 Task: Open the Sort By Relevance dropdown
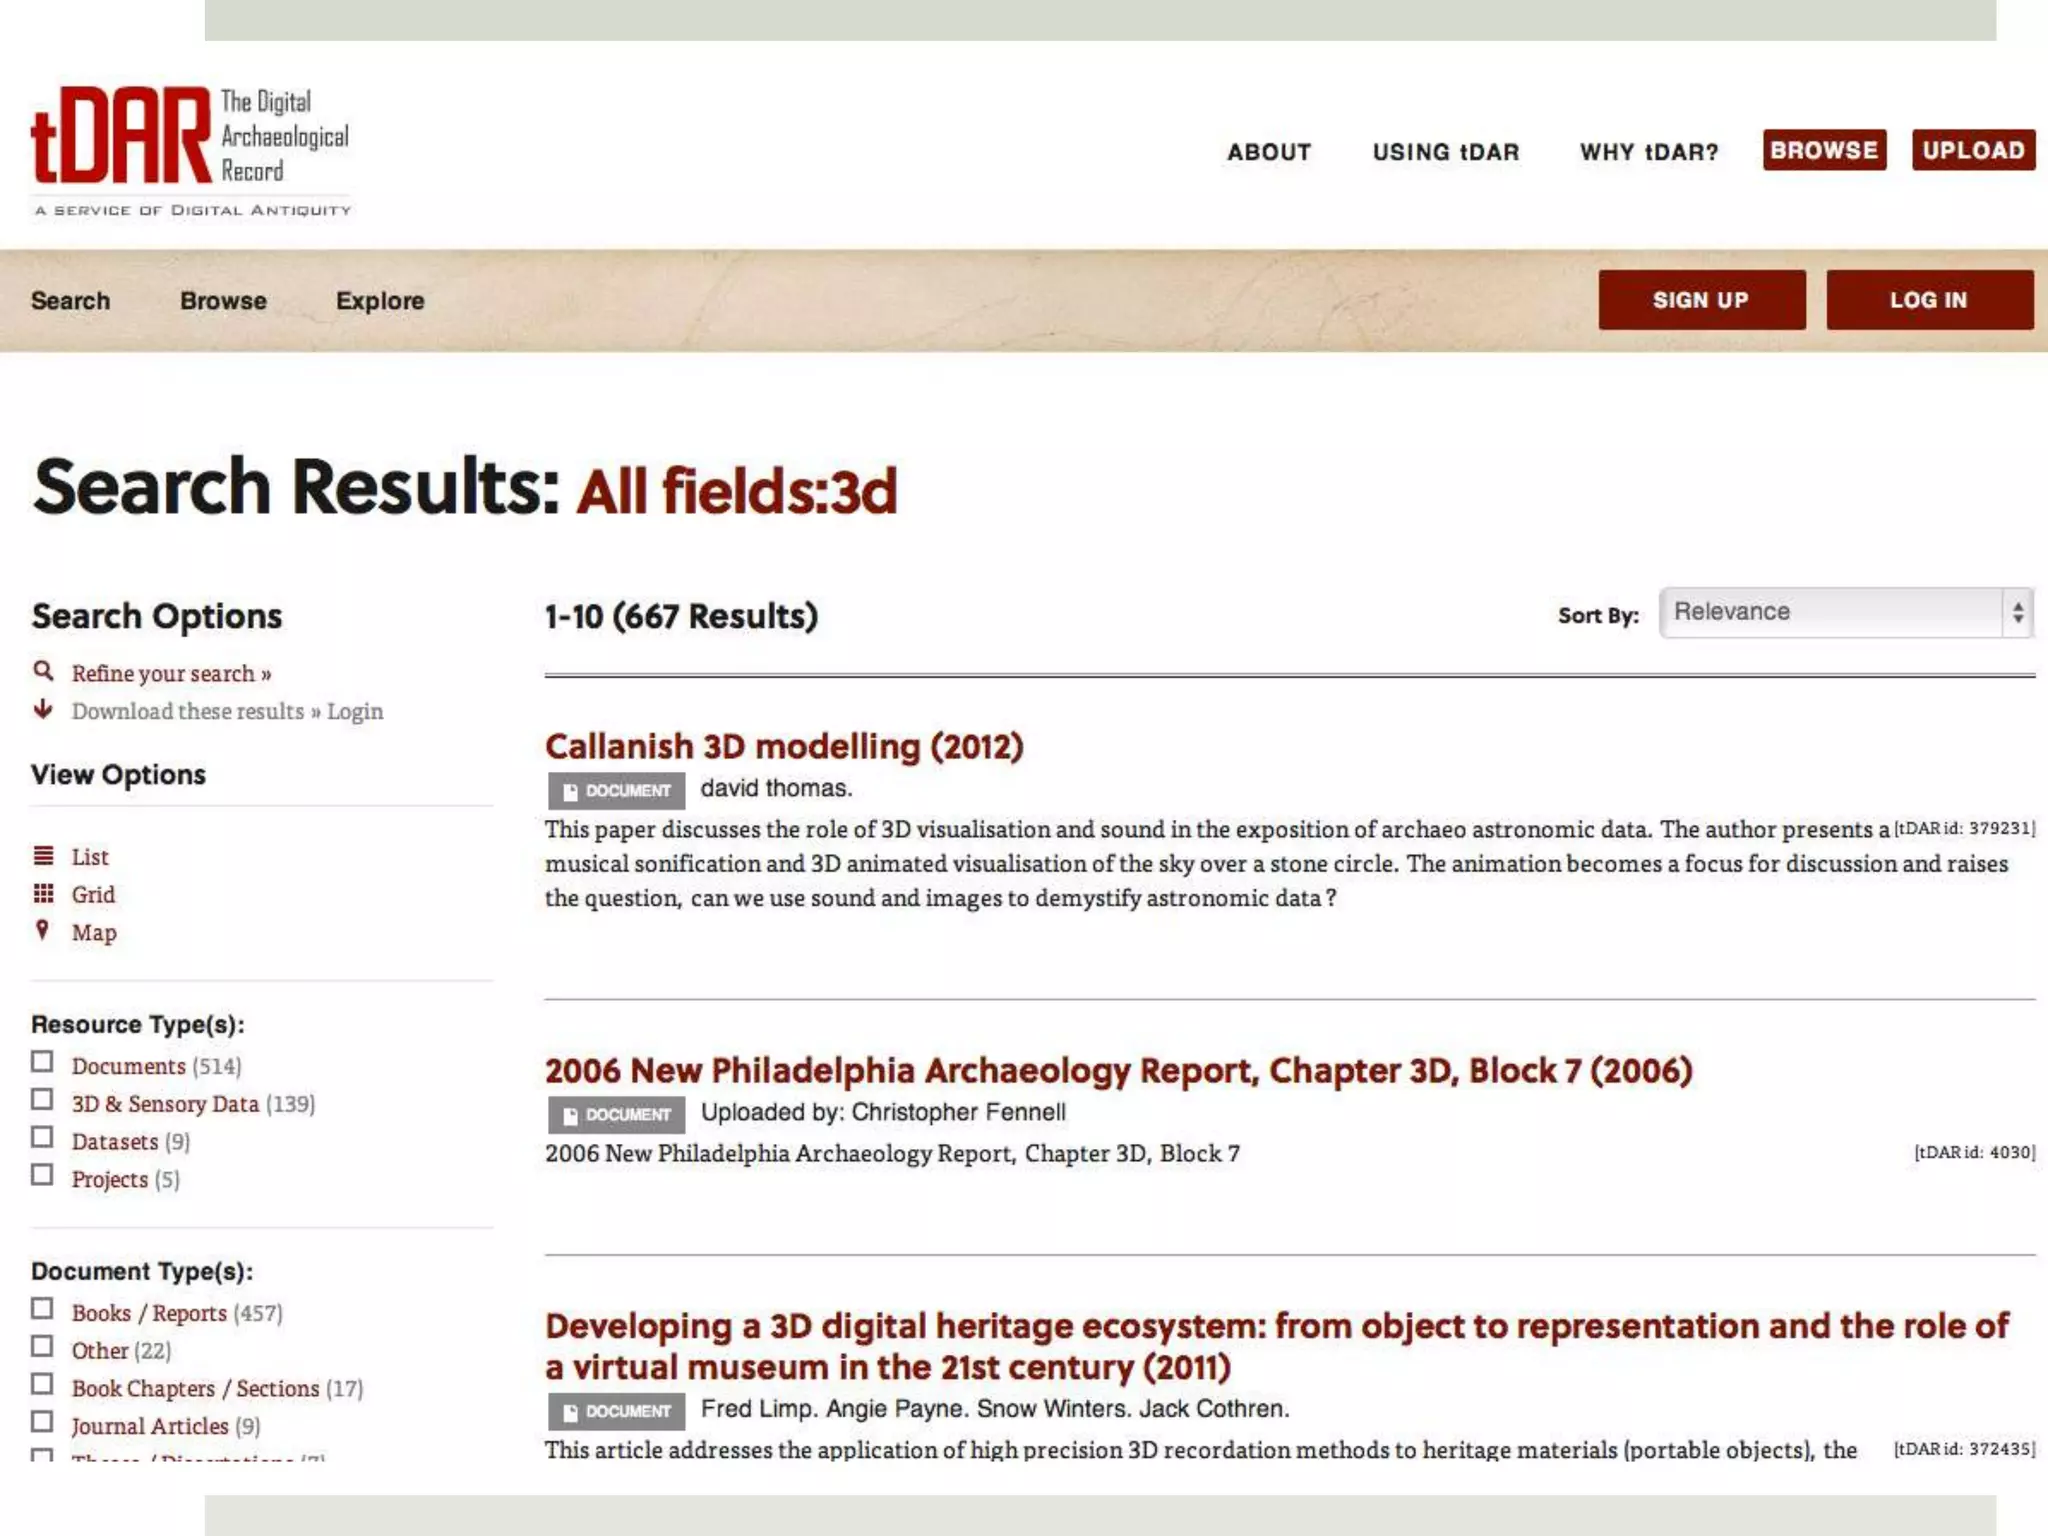tap(1830, 612)
